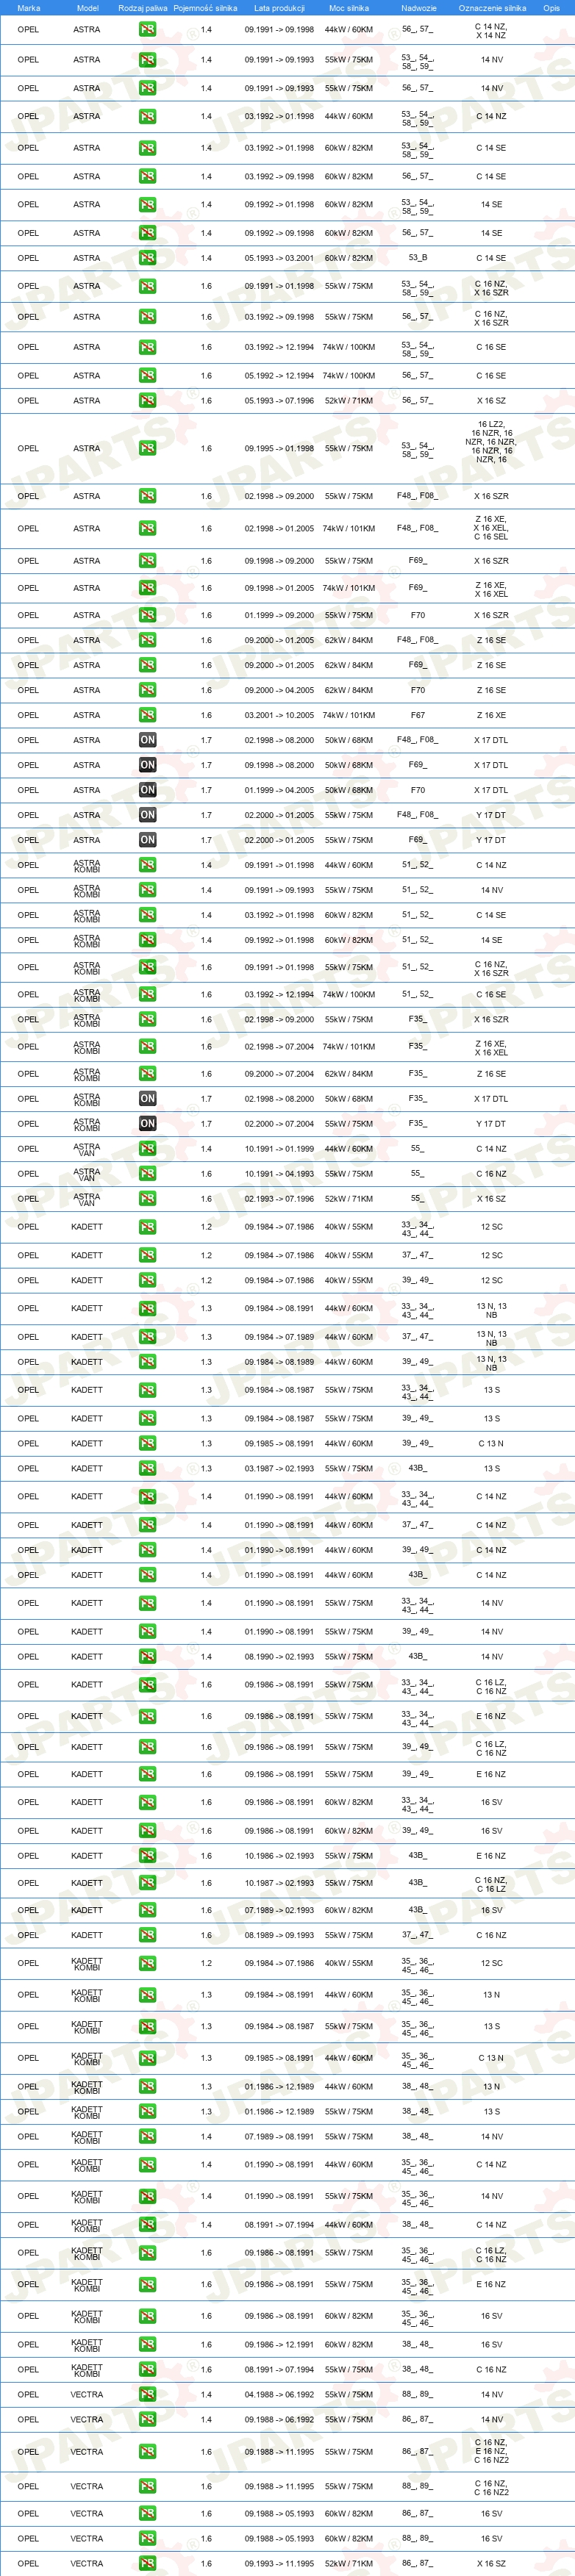Click petrol icon in ASTRA 01.1999 -> 09.2000 row
Viewport: 575px width, 2576px height.
click(x=147, y=615)
